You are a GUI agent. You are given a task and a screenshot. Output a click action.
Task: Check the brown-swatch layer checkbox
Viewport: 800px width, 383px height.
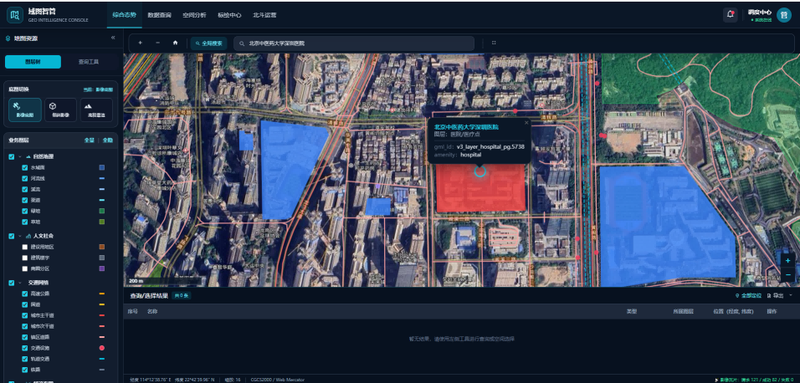pos(24,247)
